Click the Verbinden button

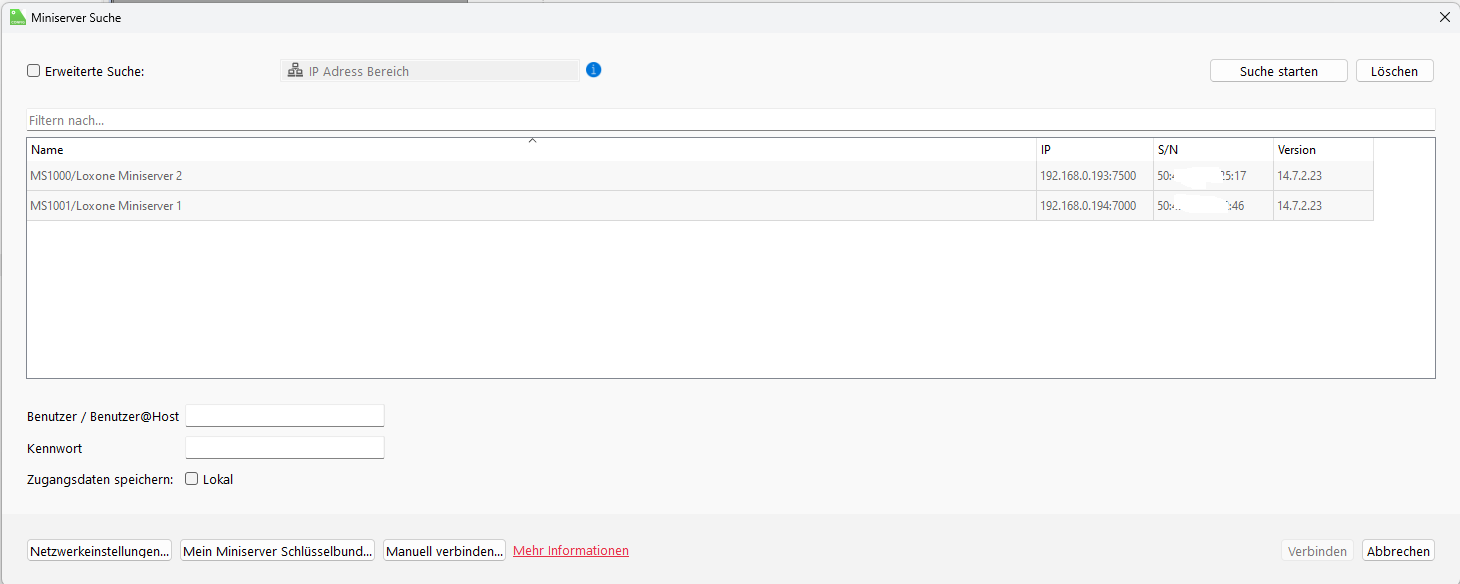coord(1317,551)
